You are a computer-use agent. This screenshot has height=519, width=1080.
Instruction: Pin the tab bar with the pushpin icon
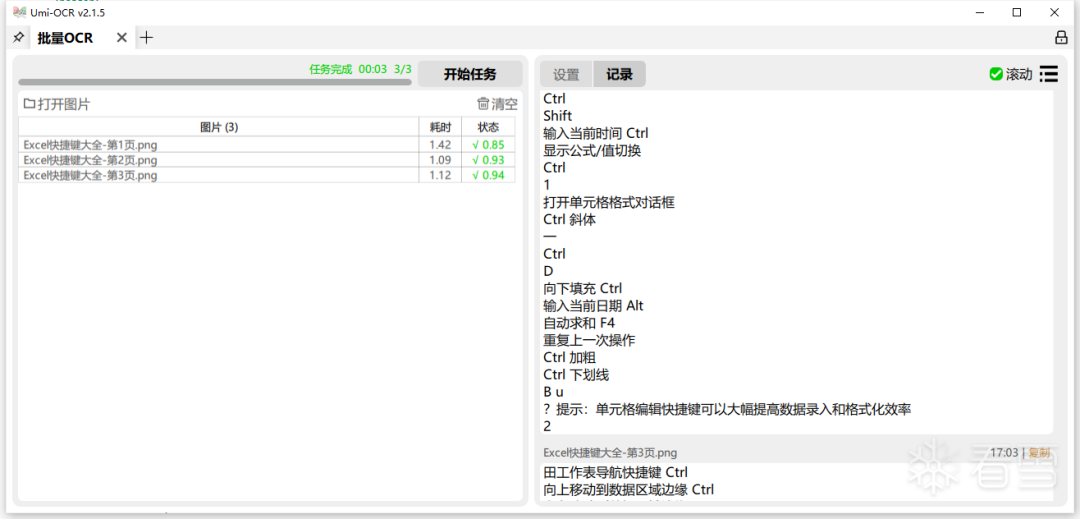click(x=17, y=38)
